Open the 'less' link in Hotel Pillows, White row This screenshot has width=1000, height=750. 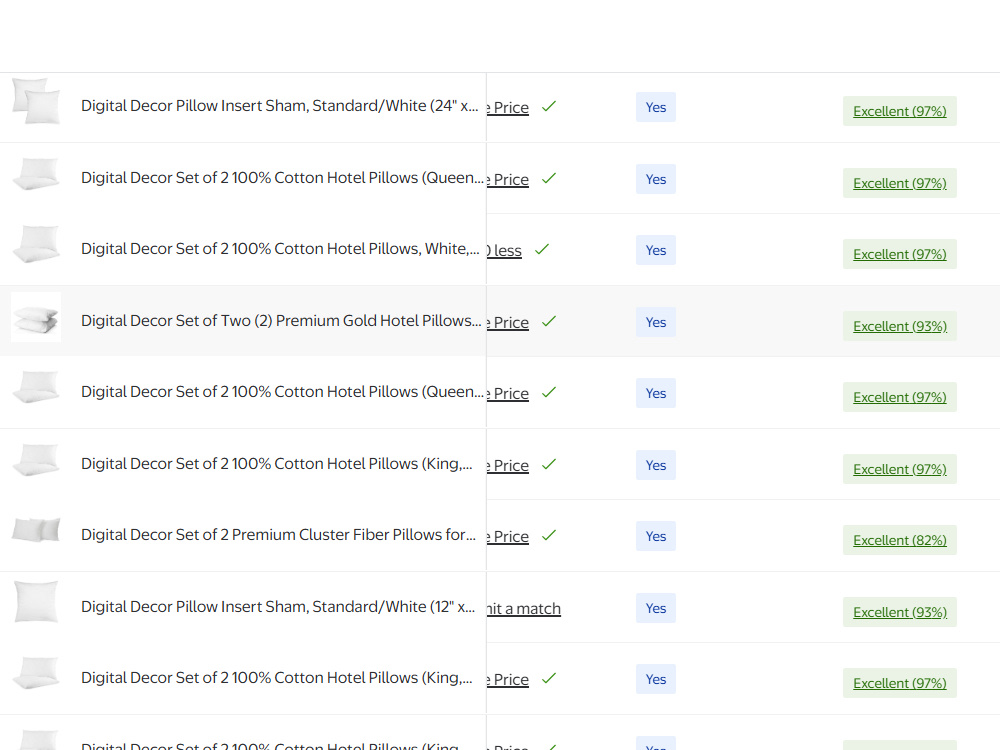coord(504,251)
